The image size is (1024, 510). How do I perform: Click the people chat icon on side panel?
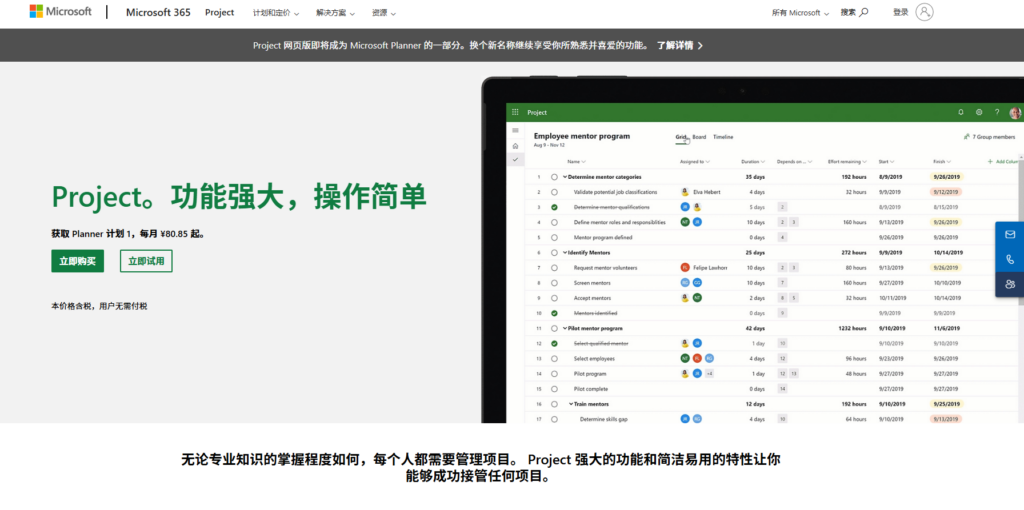coord(1010,284)
